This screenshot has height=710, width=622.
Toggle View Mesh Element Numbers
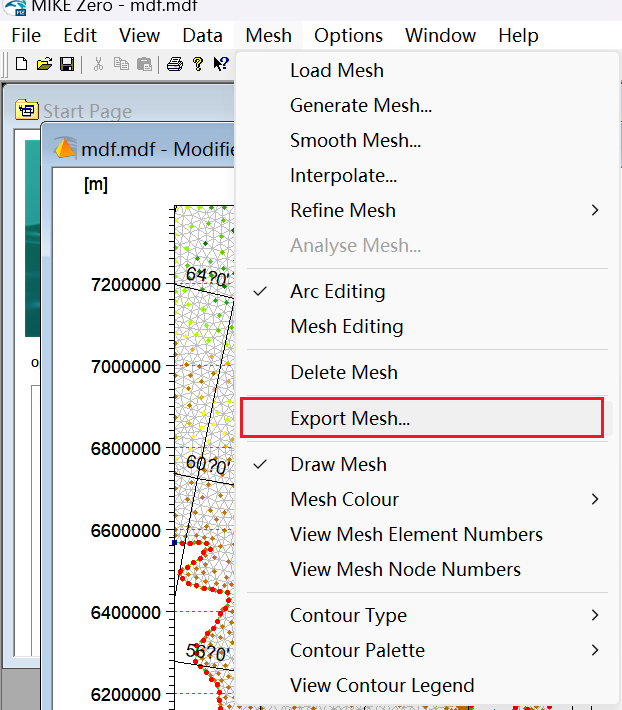click(427, 534)
